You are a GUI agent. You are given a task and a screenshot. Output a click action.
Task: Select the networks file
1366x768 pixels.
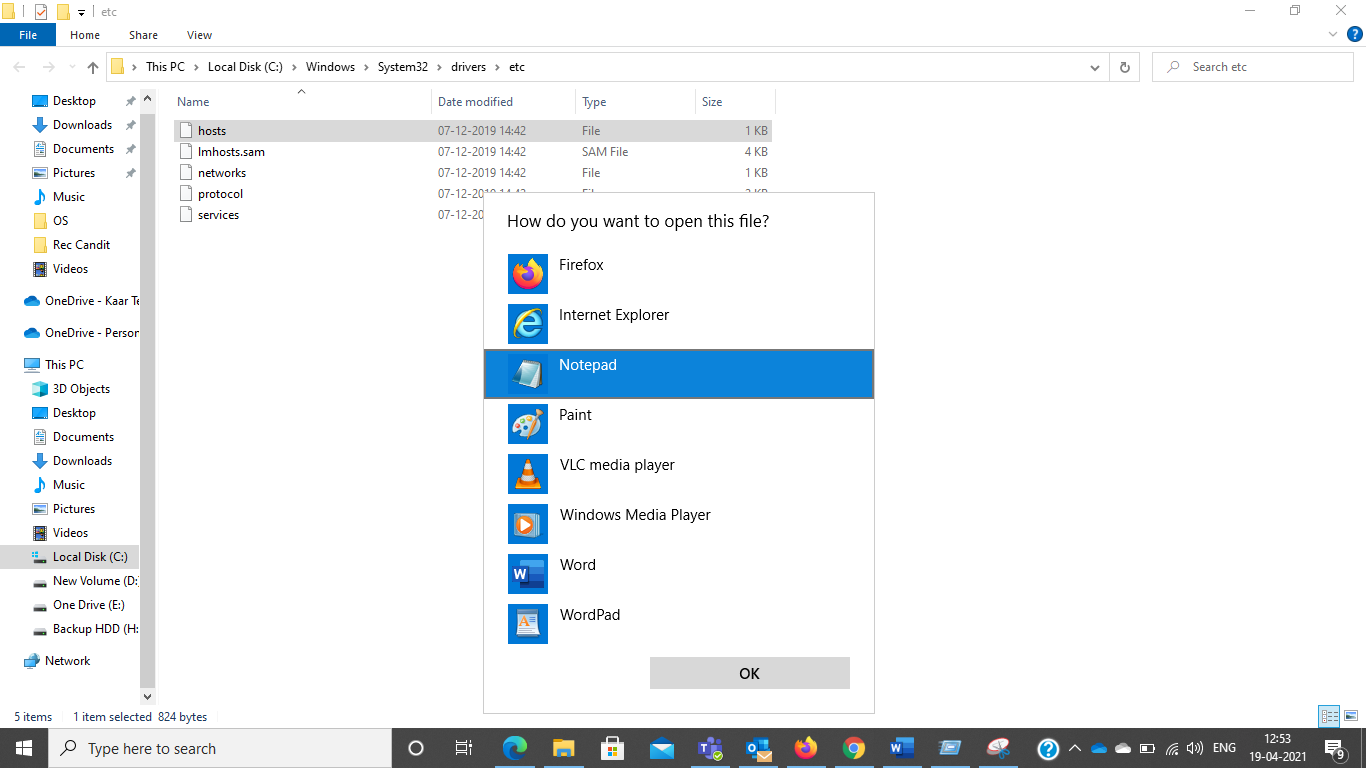(473, 173)
